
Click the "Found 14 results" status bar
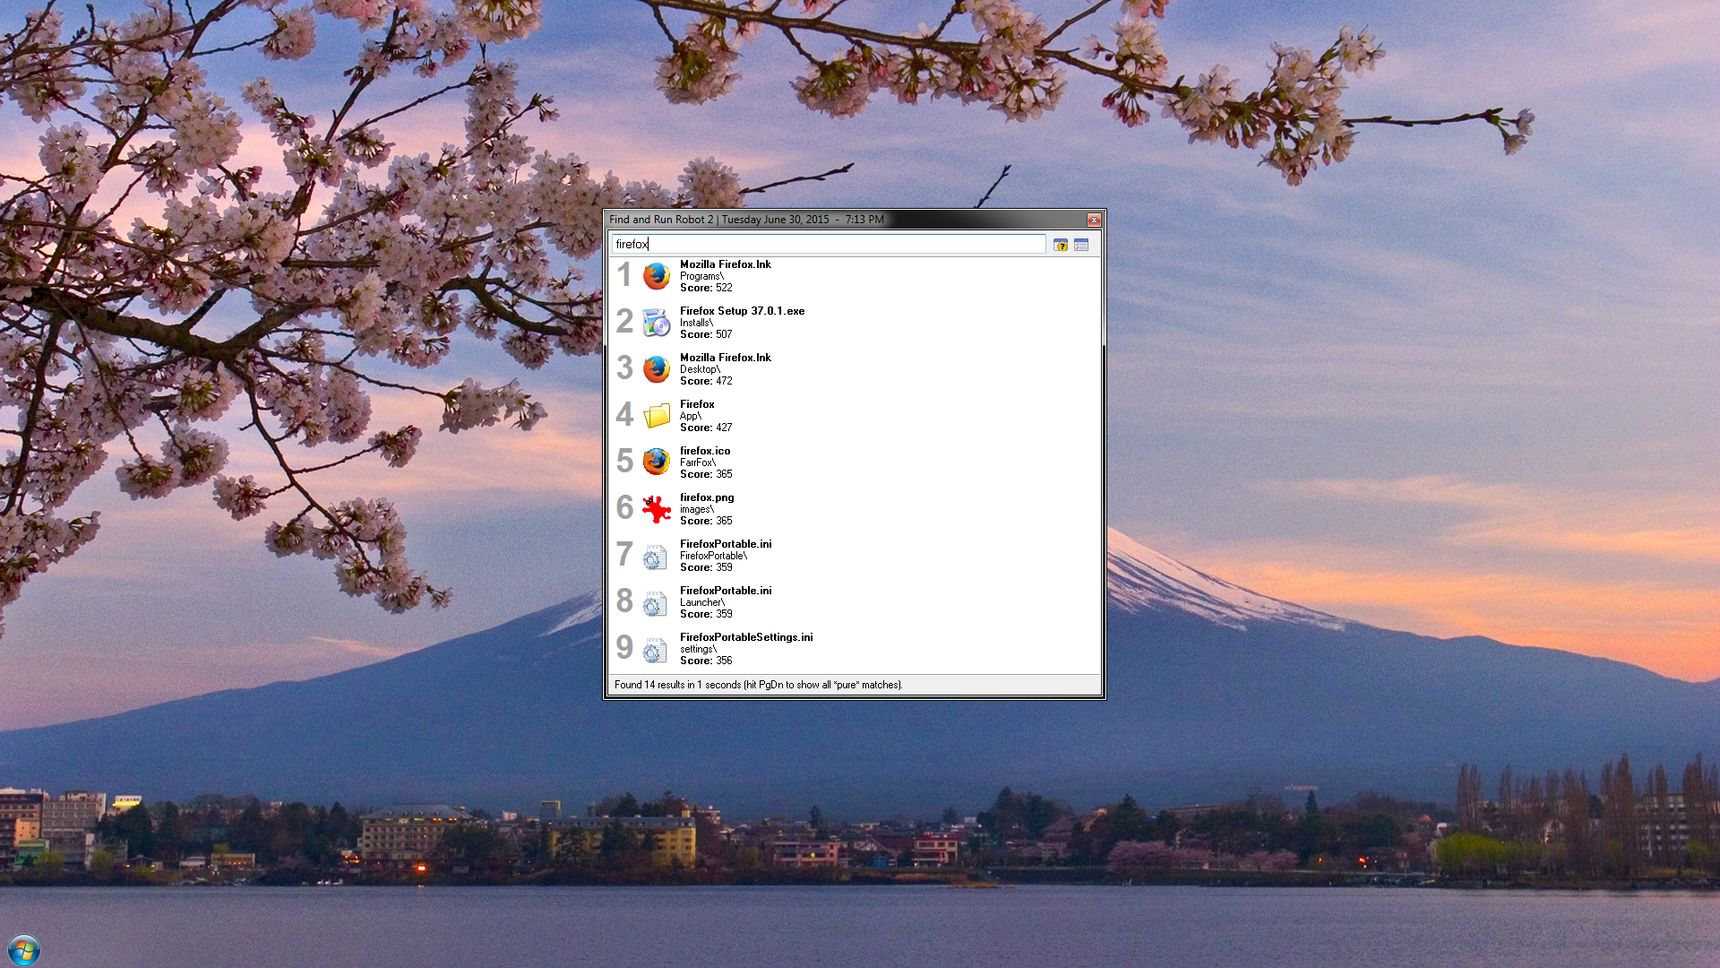pos(854,685)
